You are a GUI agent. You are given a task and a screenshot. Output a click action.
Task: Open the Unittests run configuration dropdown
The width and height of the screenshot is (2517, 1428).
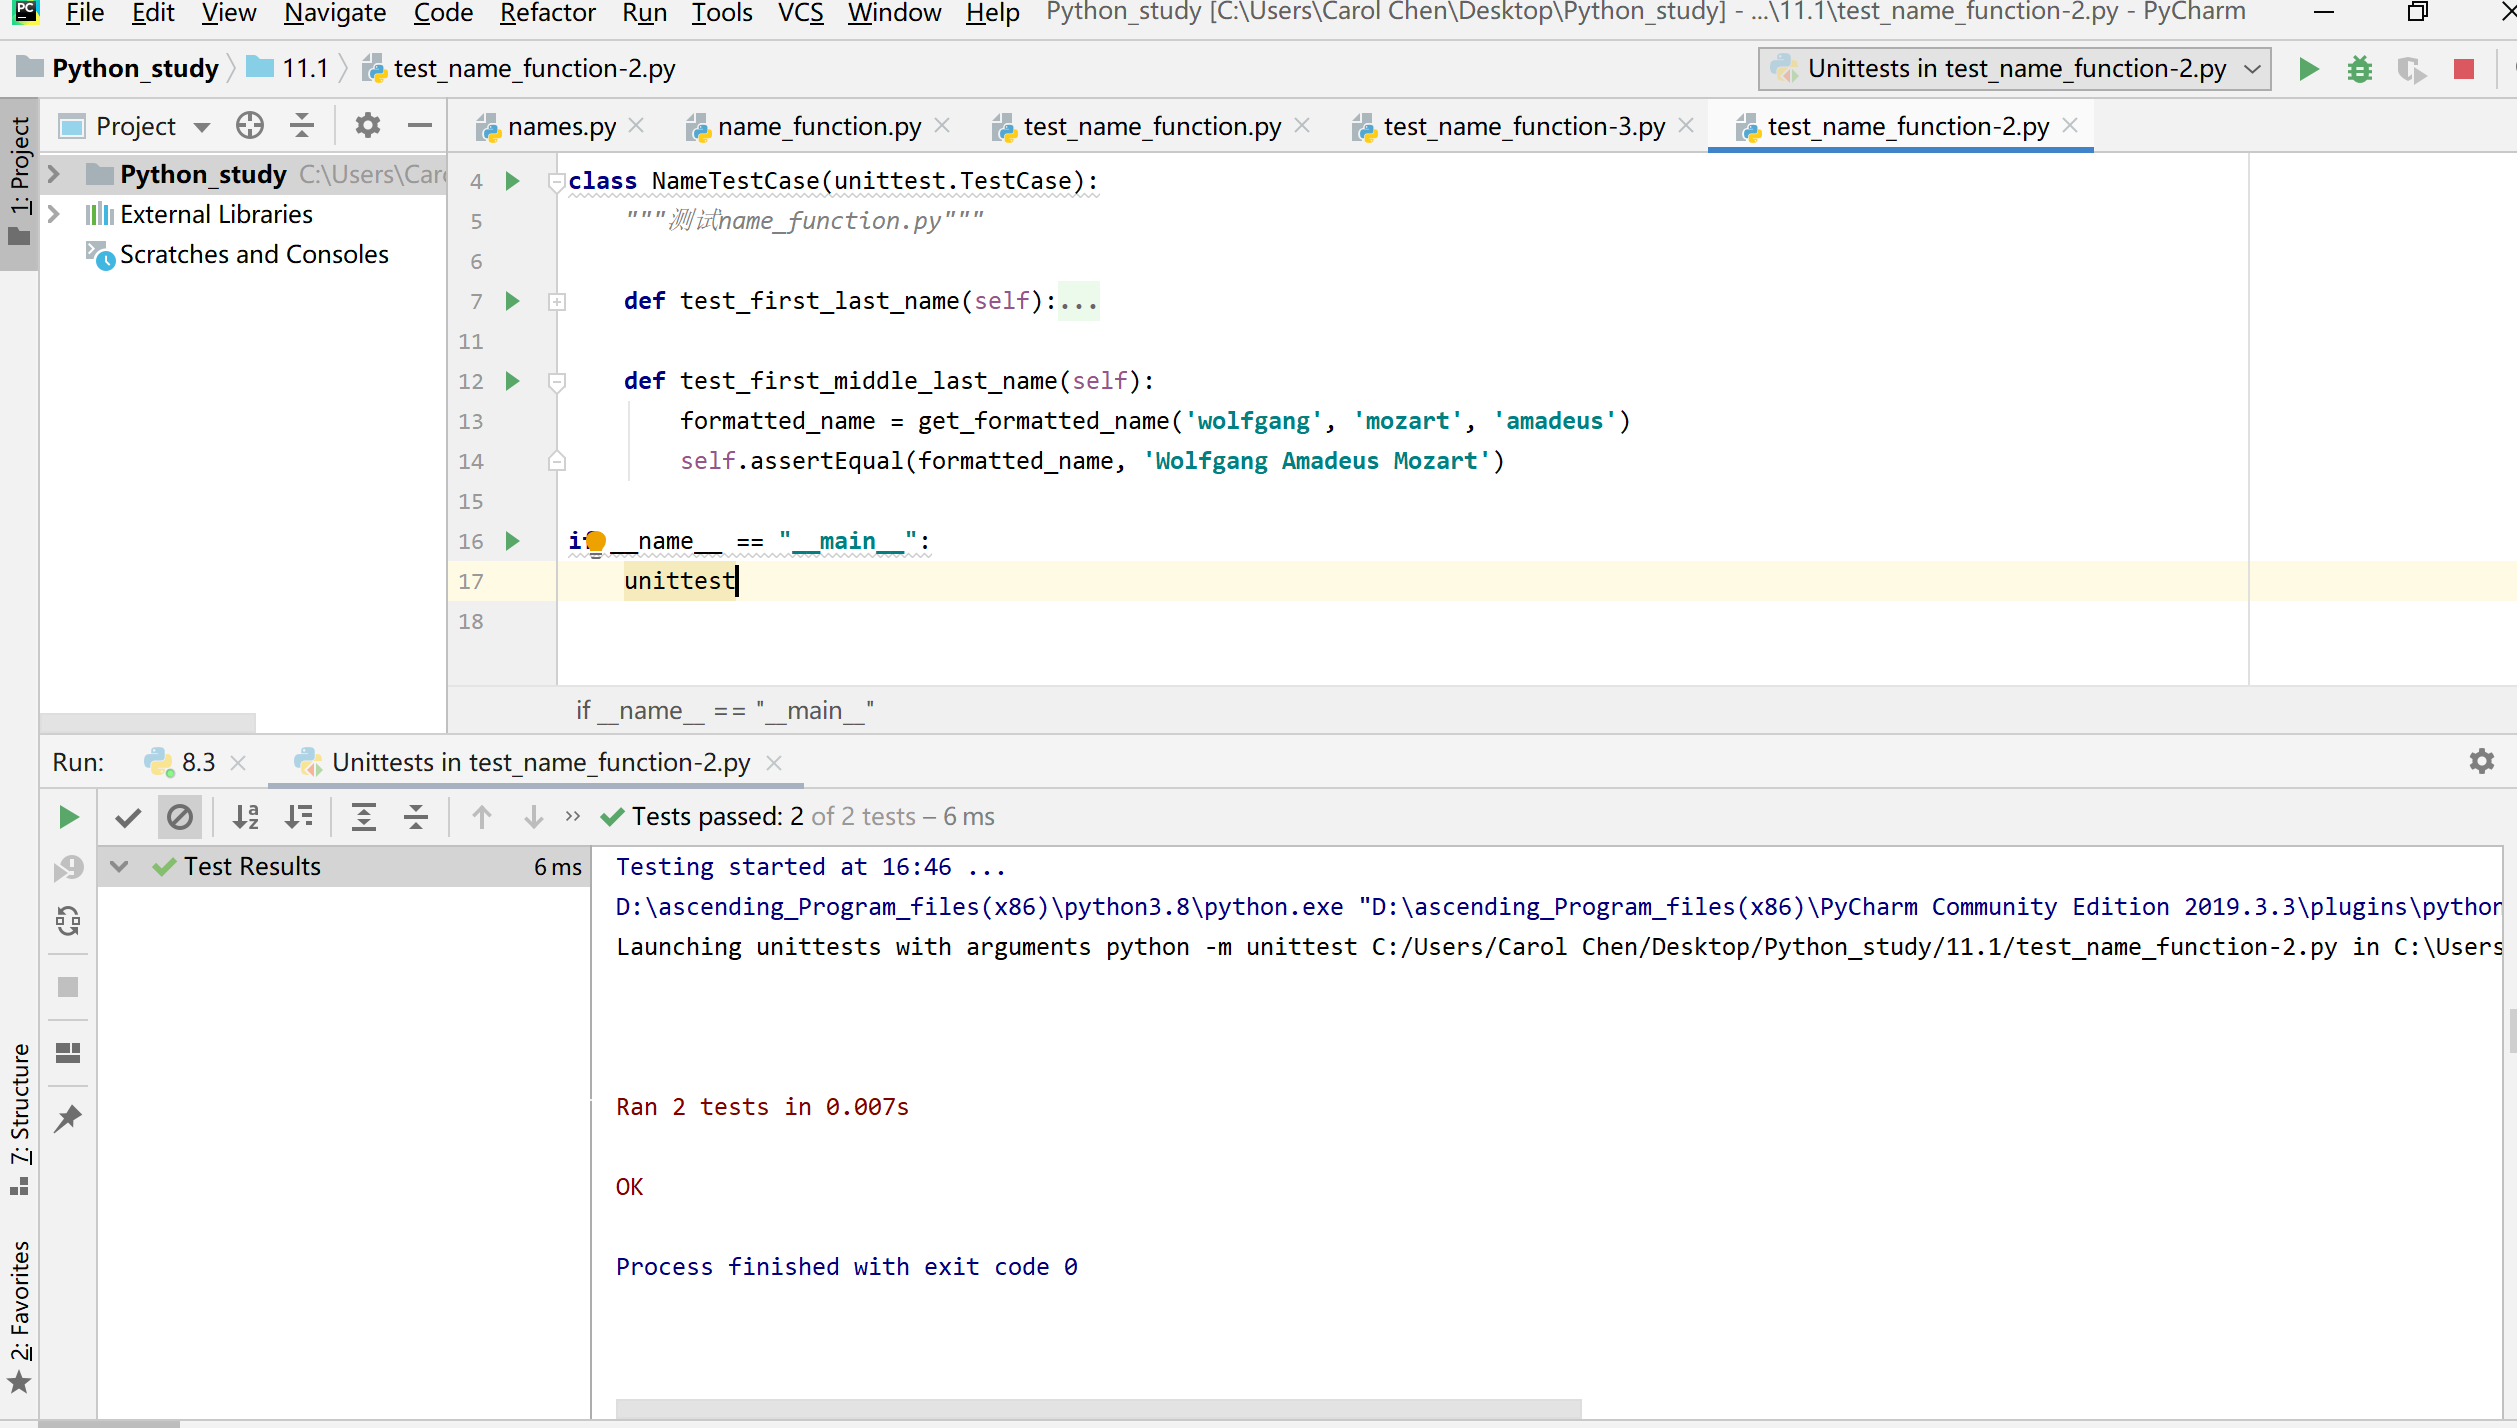click(x=2014, y=69)
